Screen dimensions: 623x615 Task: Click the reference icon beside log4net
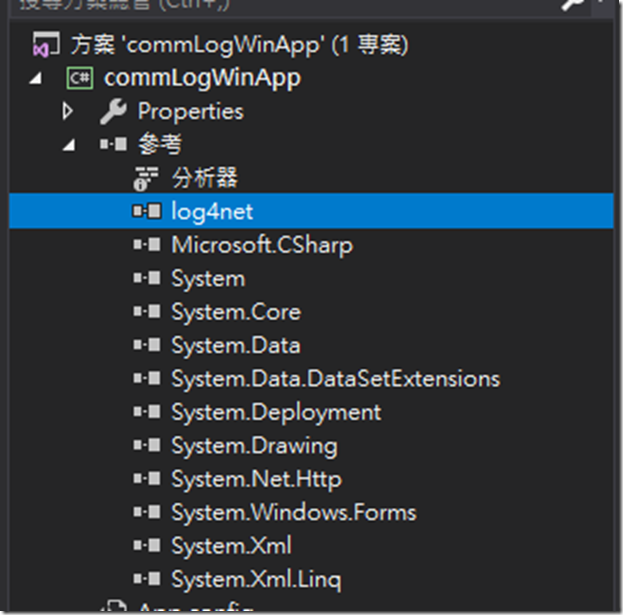click(147, 211)
